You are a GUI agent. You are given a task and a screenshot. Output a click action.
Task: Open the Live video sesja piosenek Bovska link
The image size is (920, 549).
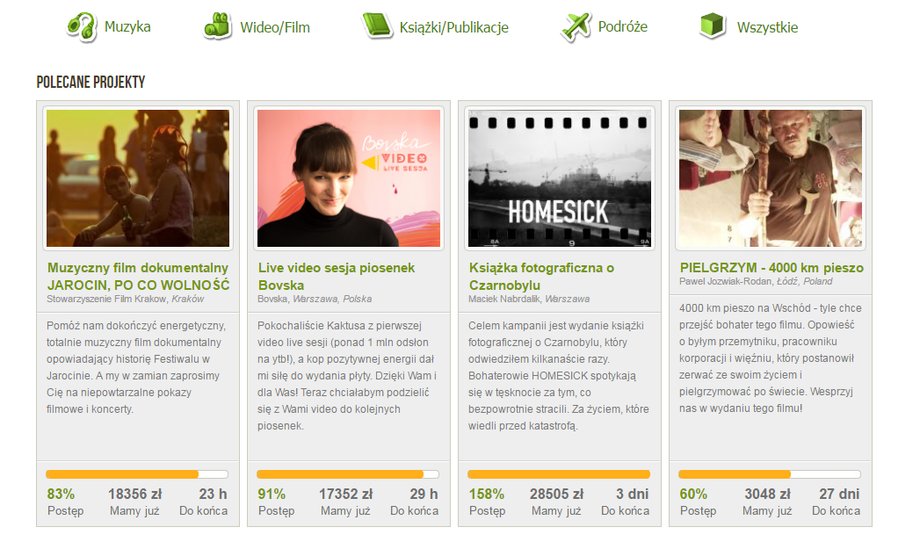336,276
